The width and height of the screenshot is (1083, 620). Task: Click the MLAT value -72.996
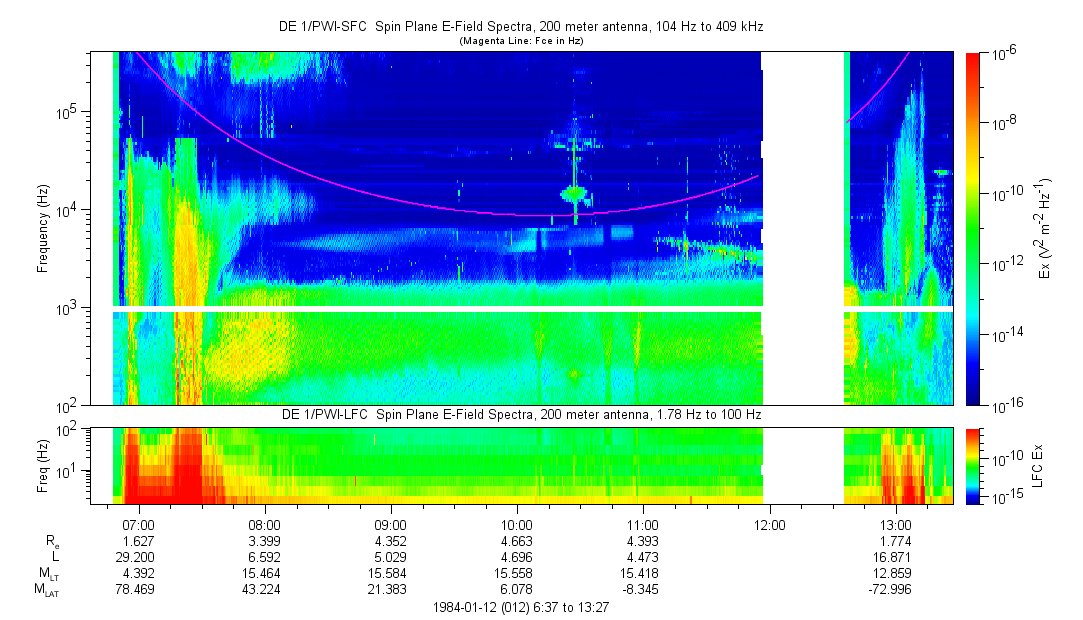(x=895, y=591)
